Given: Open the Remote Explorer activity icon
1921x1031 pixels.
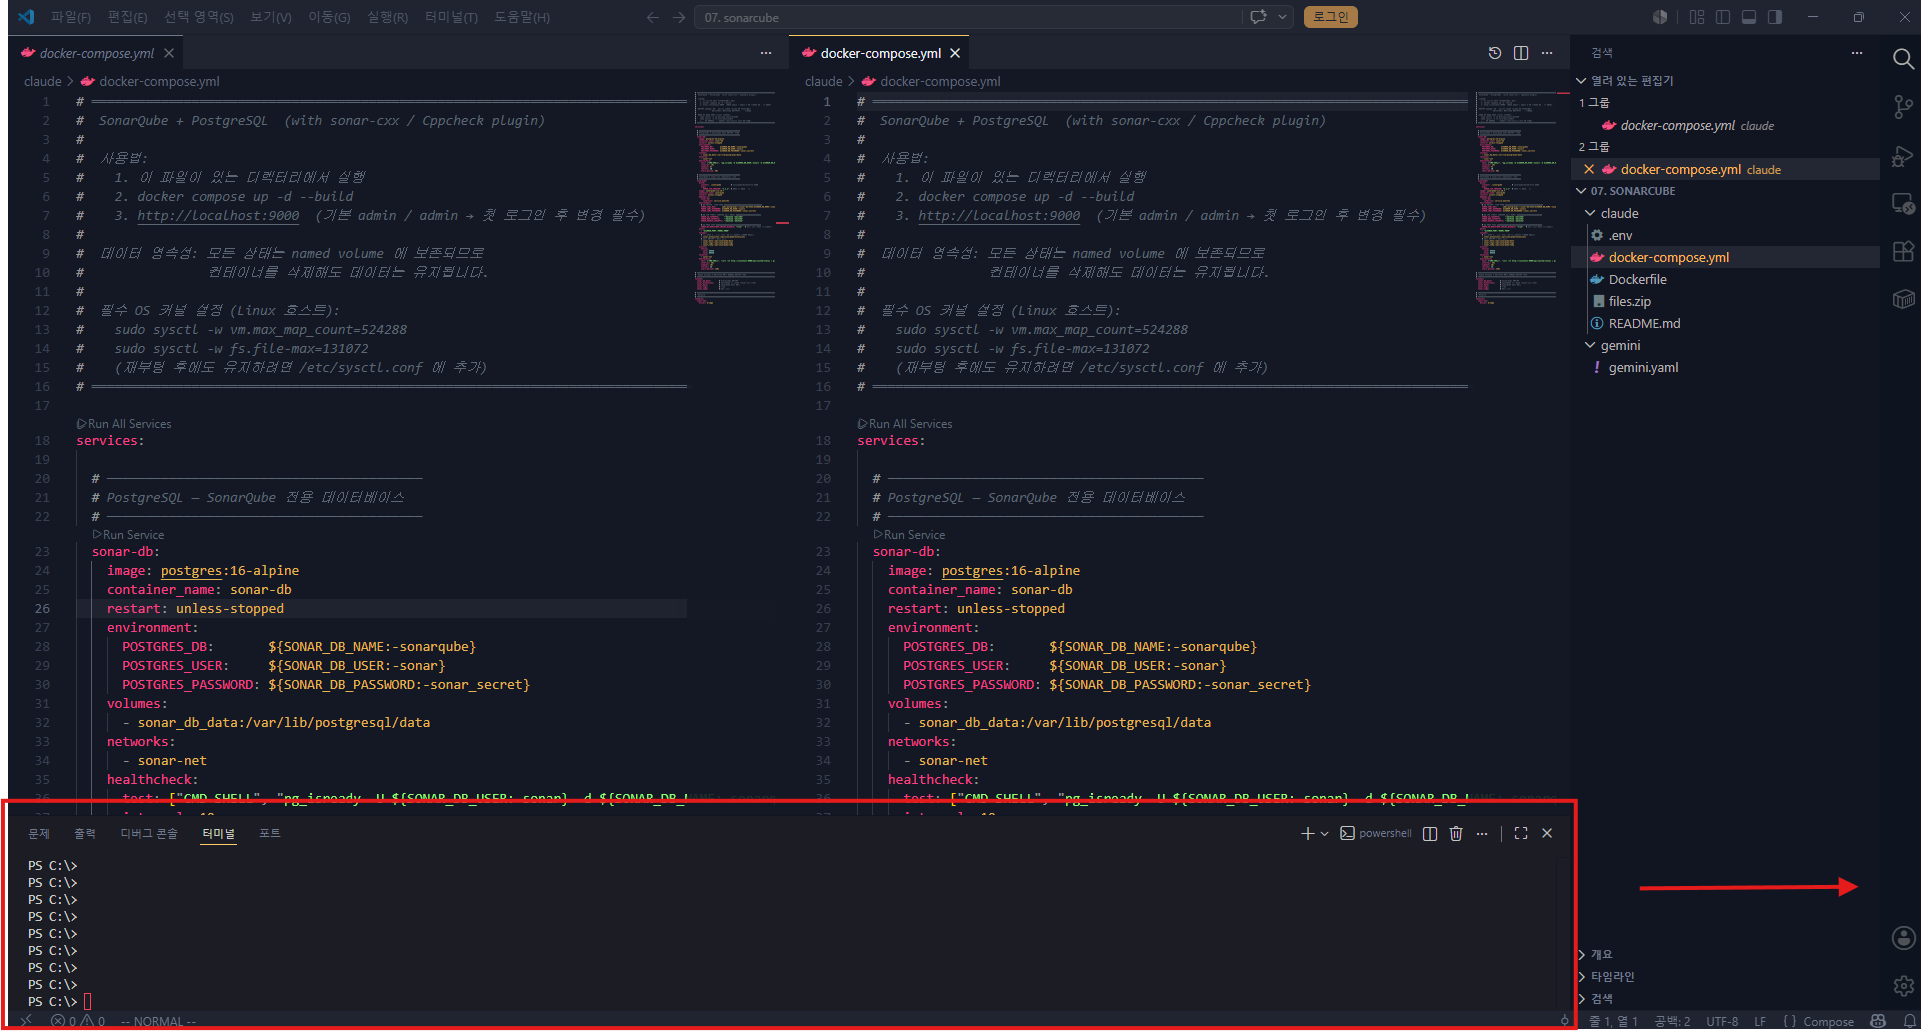Looking at the screenshot, I should 1903,204.
